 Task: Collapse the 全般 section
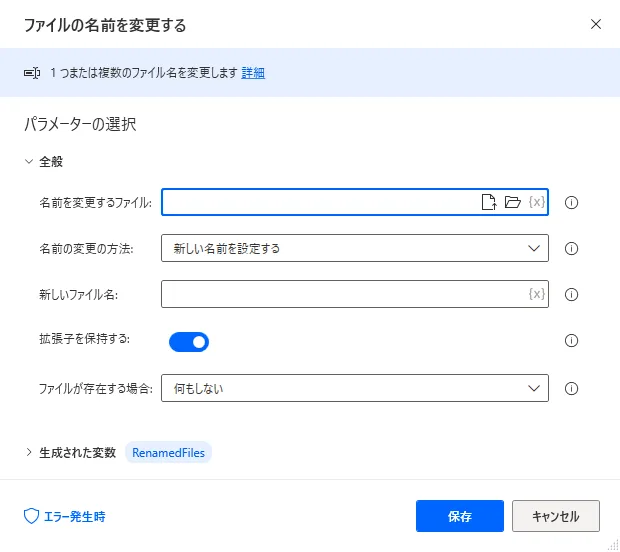(x=29, y=161)
